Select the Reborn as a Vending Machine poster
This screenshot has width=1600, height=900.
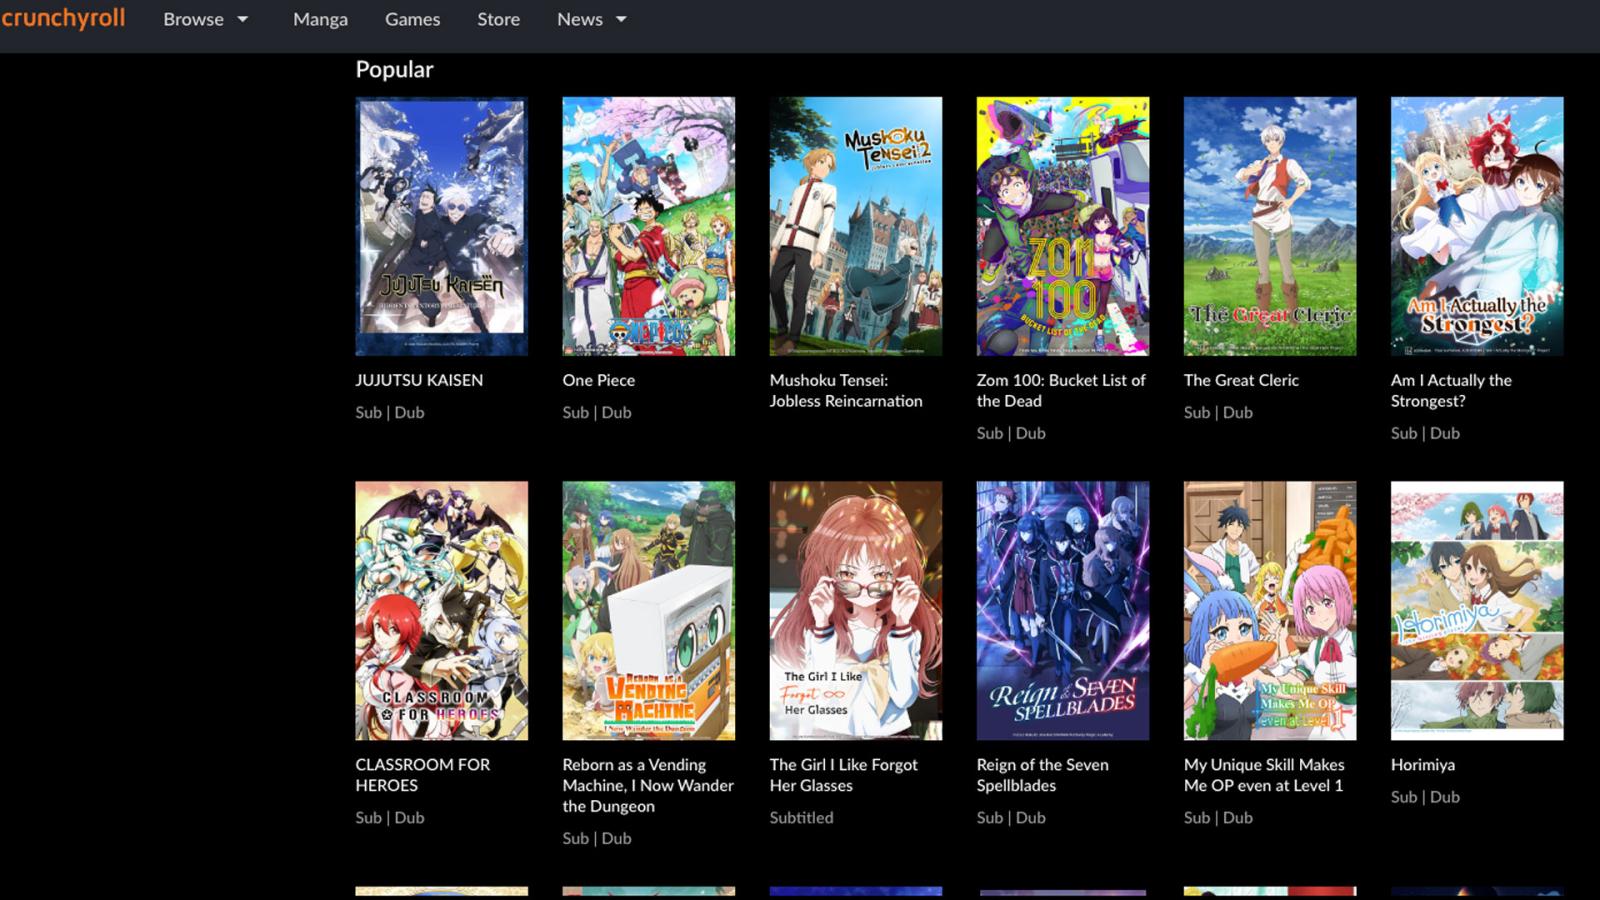point(648,611)
